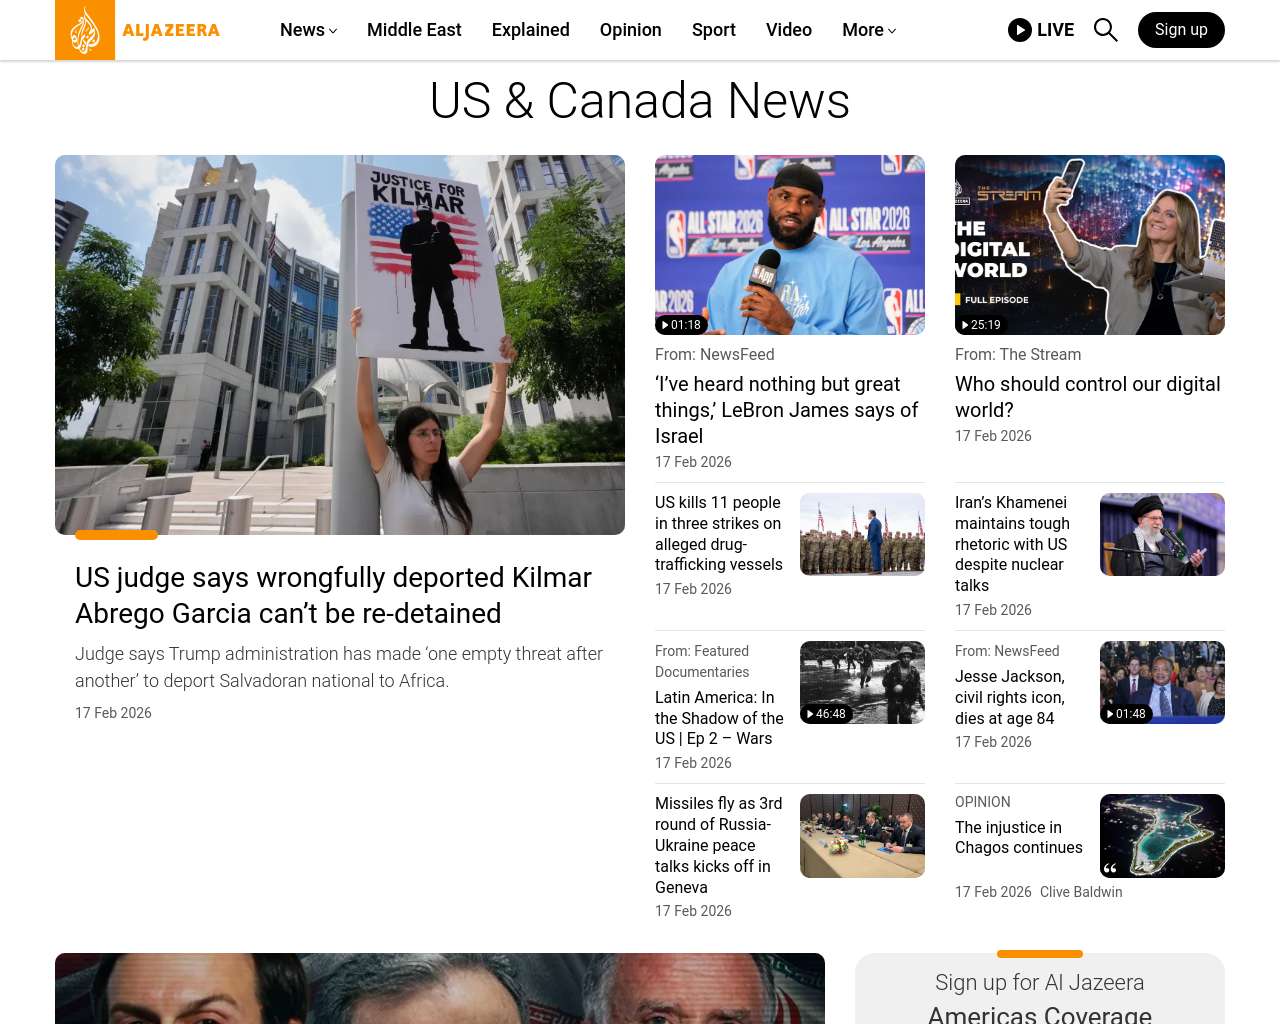Click the 'Sign up for Al Jazeera' newsletter heading
Screen dimensions: 1280x1024
(1040, 982)
